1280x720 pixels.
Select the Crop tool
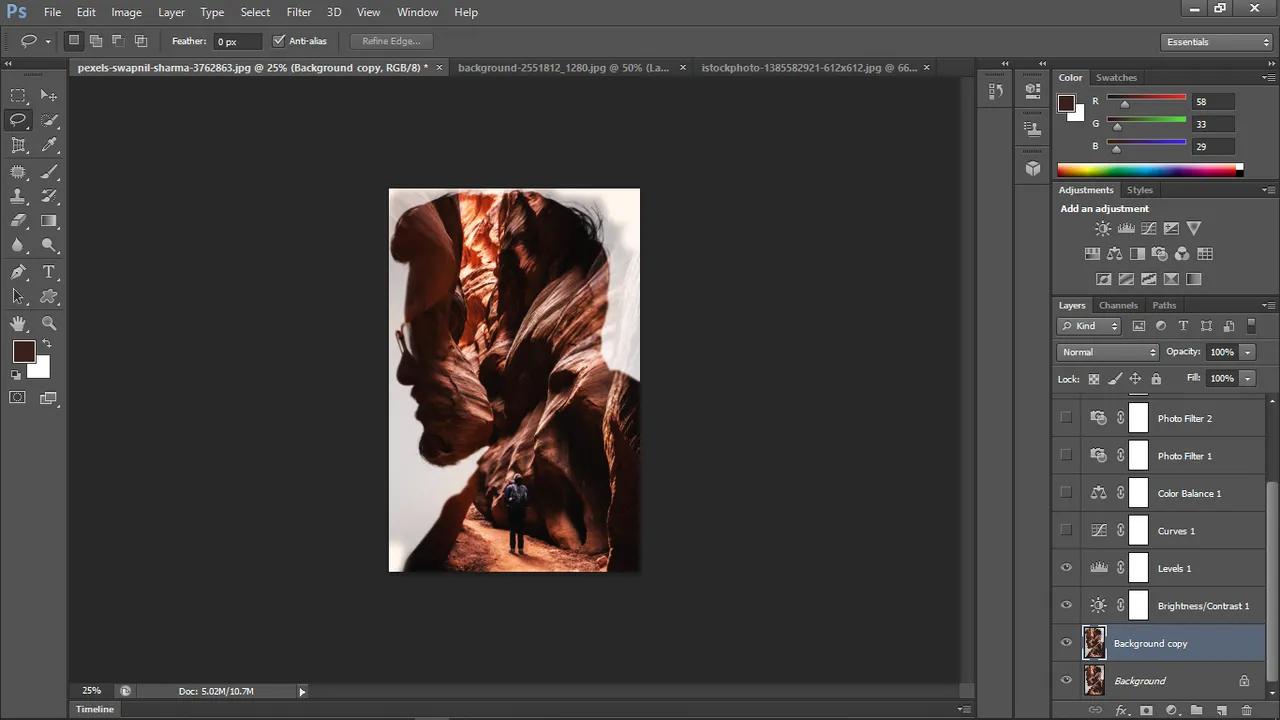[x=18, y=146]
